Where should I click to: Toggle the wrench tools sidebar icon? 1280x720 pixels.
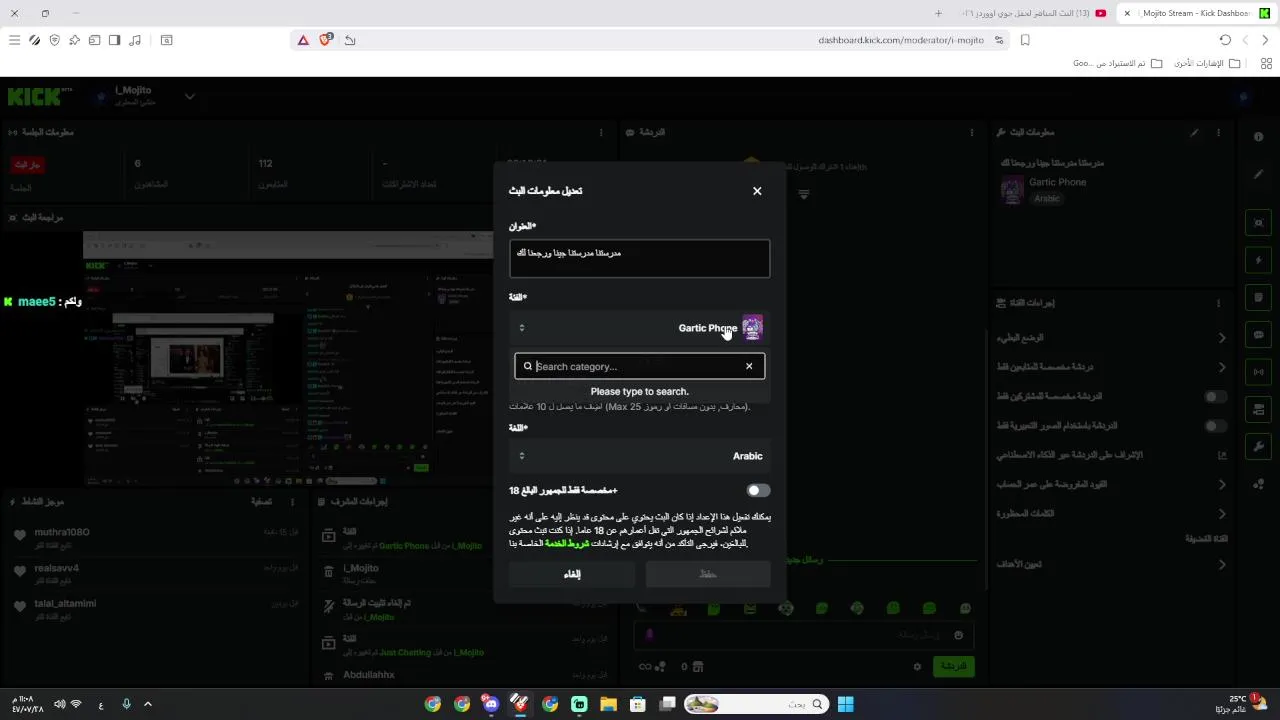tap(1259, 447)
